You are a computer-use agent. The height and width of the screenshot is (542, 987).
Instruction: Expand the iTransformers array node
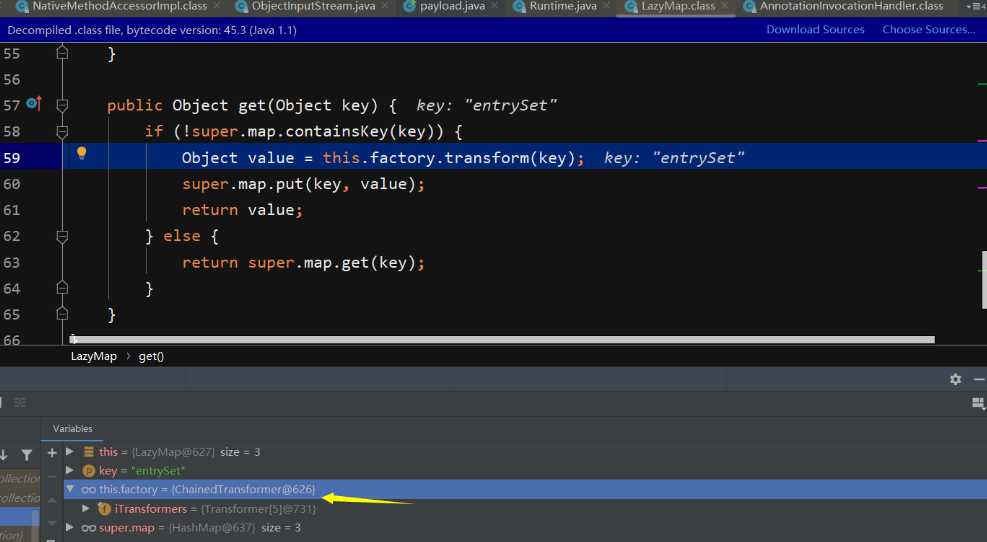point(87,509)
